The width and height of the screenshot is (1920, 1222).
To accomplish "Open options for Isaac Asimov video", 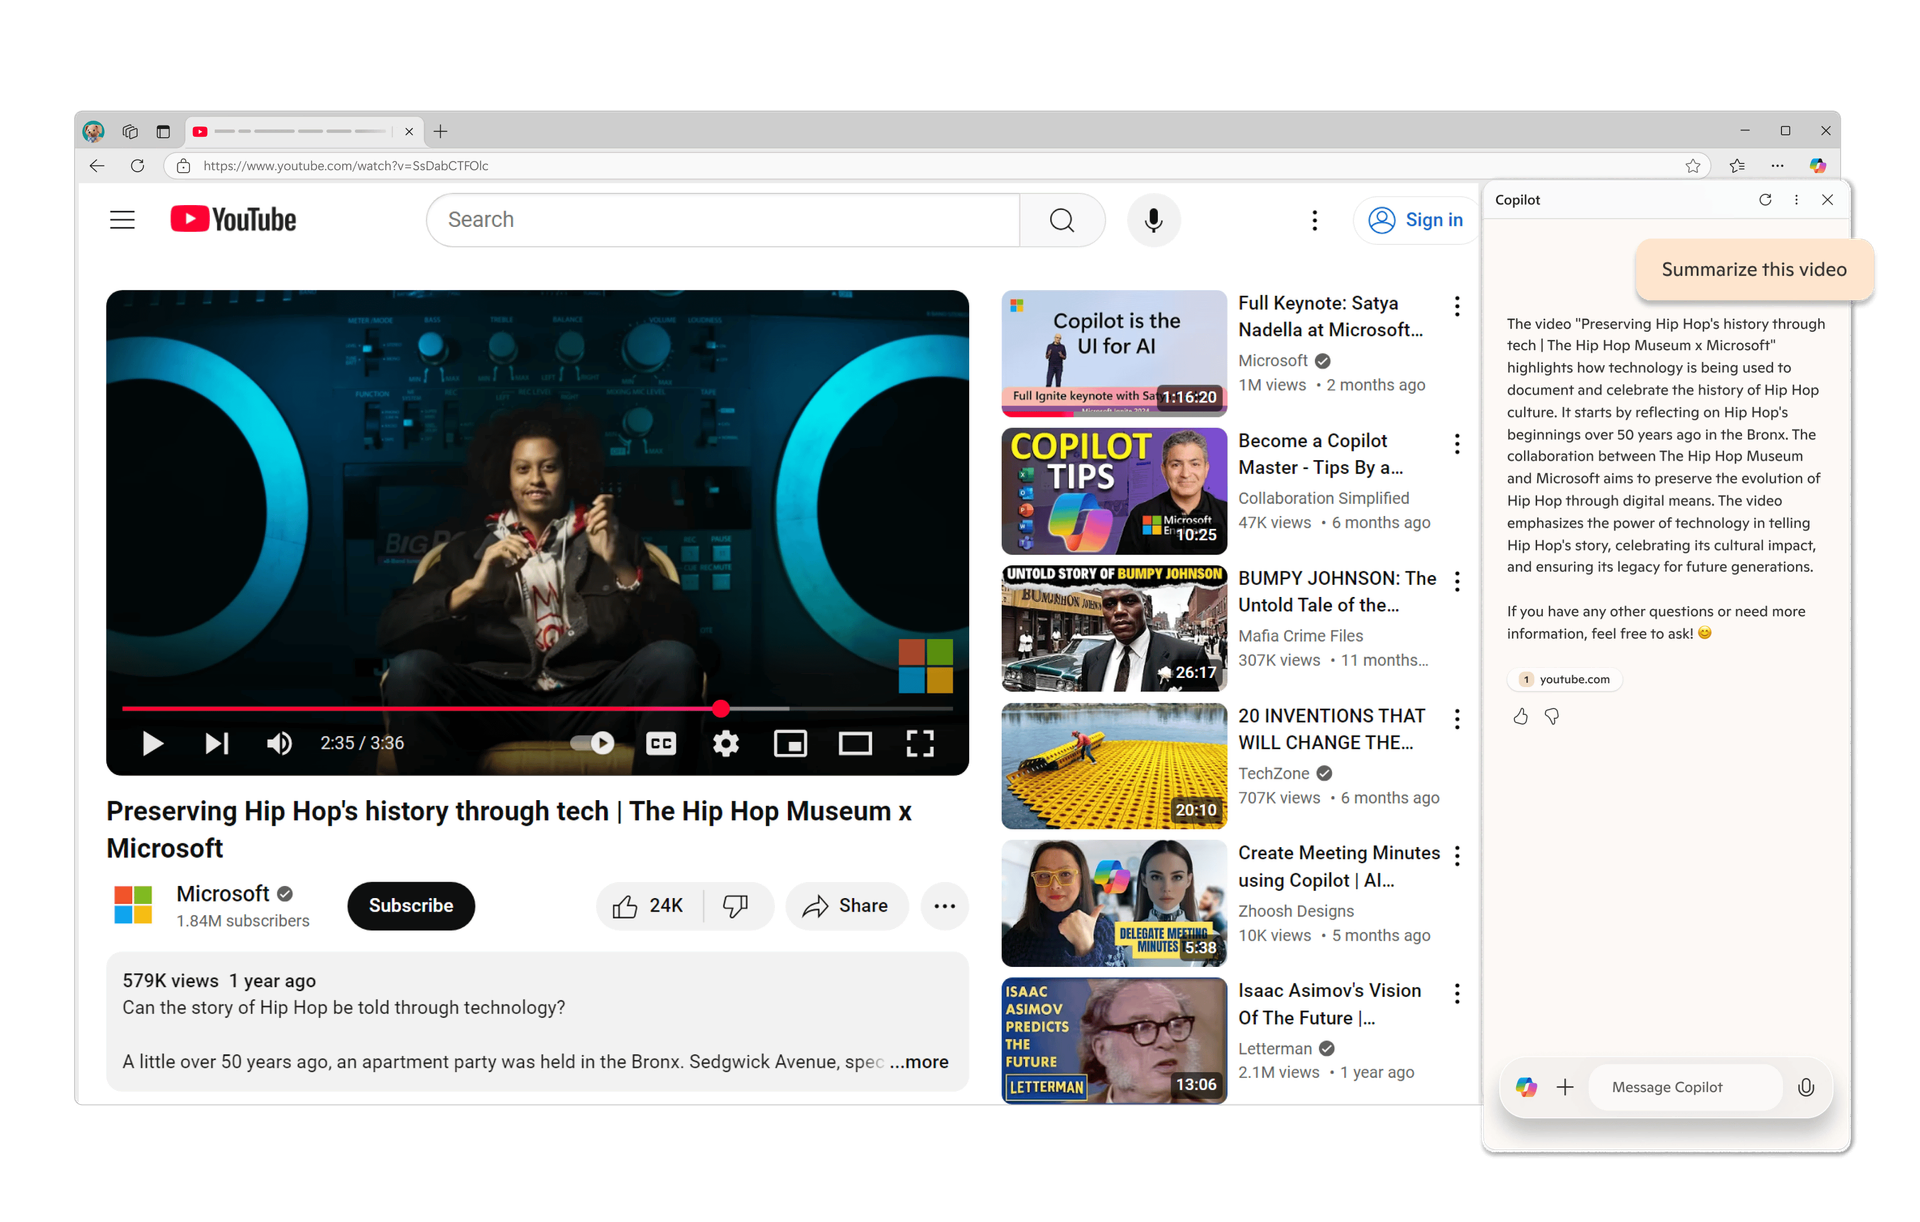I will [x=1457, y=993].
